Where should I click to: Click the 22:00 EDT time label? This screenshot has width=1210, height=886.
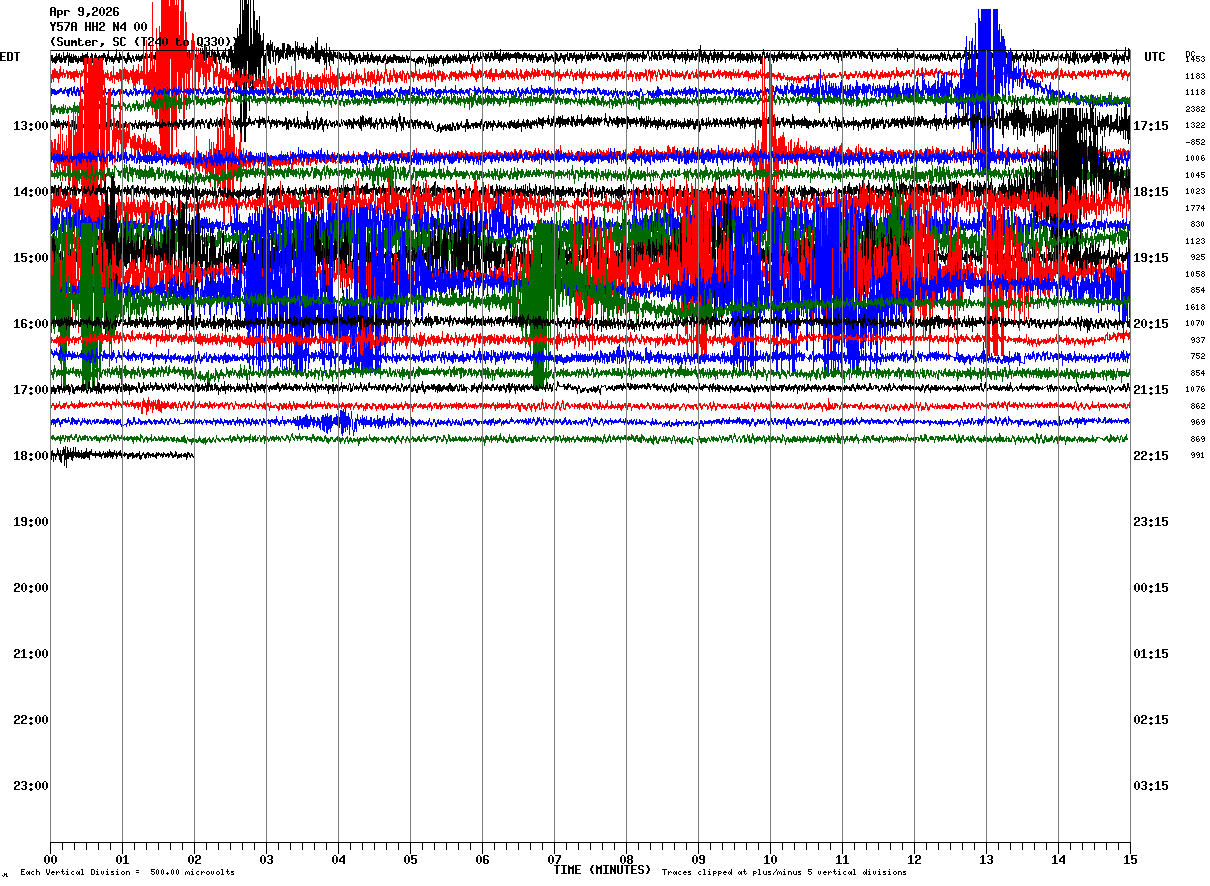coord(30,720)
